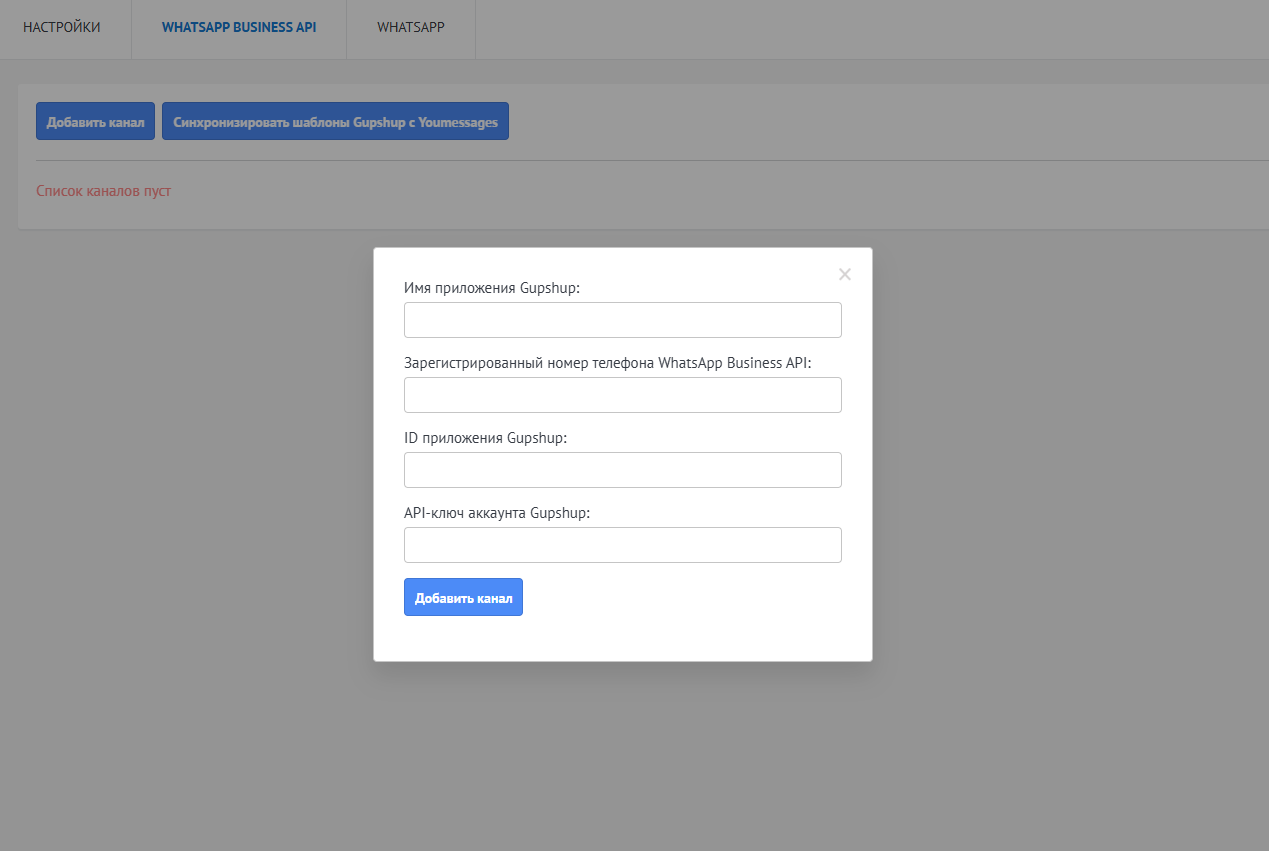
Task: Submit the dialog's blue Добавить канал button
Action: [463, 598]
